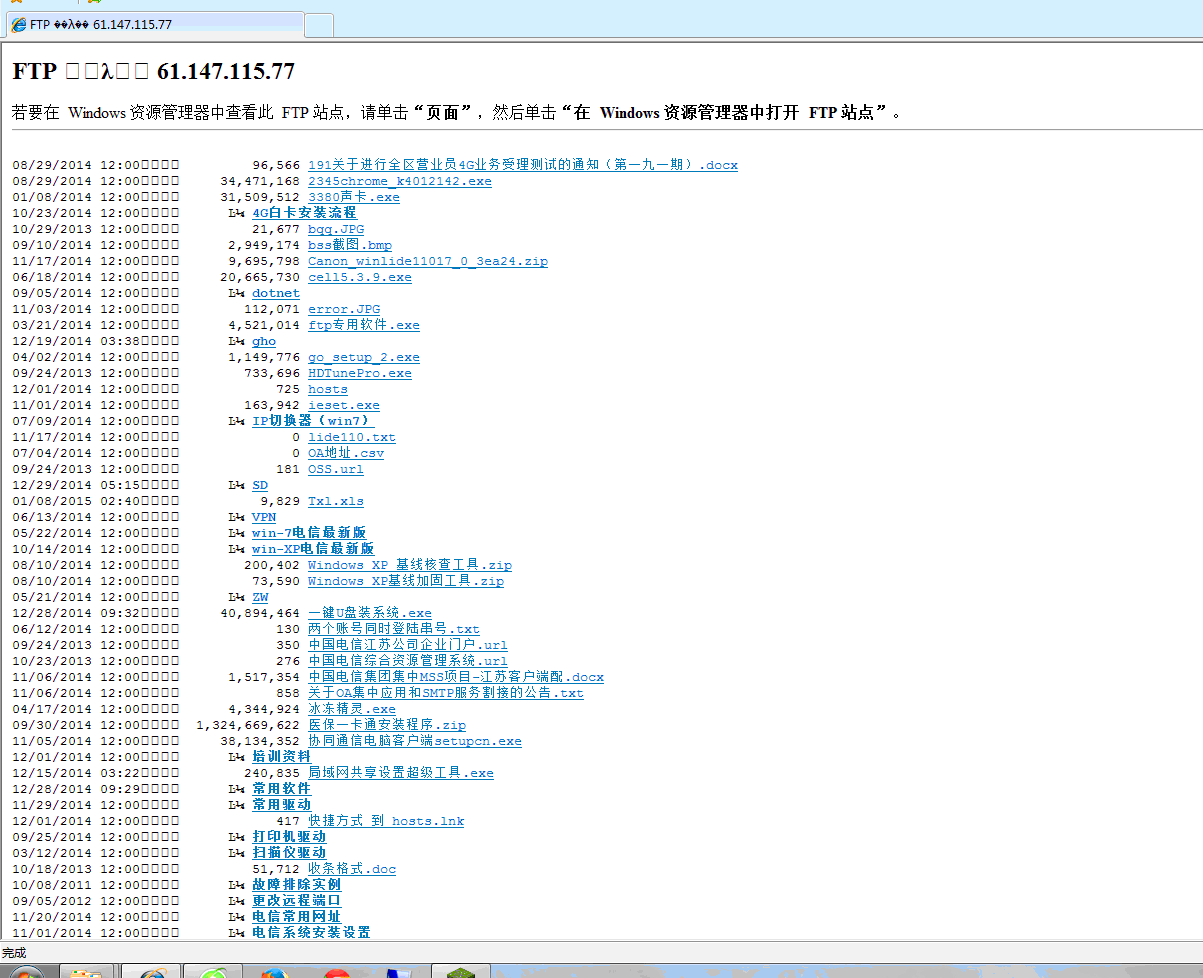
Task: Download Canon_winlide11017_0_3ea24.zip
Action: point(428,261)
